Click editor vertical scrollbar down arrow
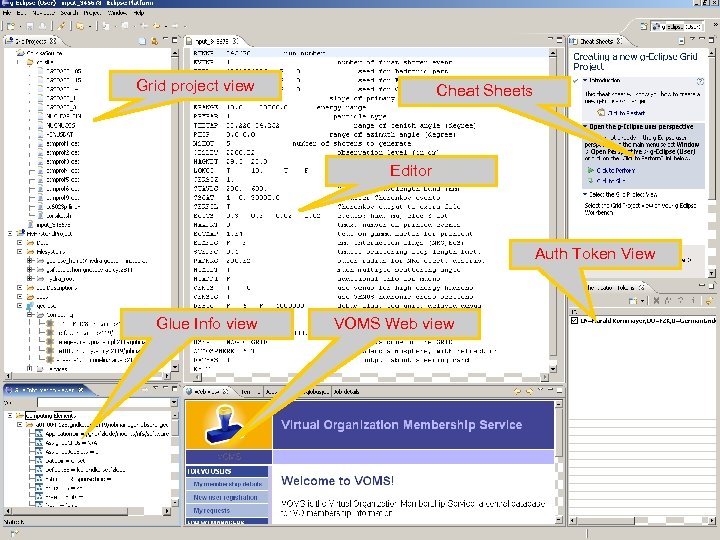Viewport: 720px width, 540px height. 553,368
